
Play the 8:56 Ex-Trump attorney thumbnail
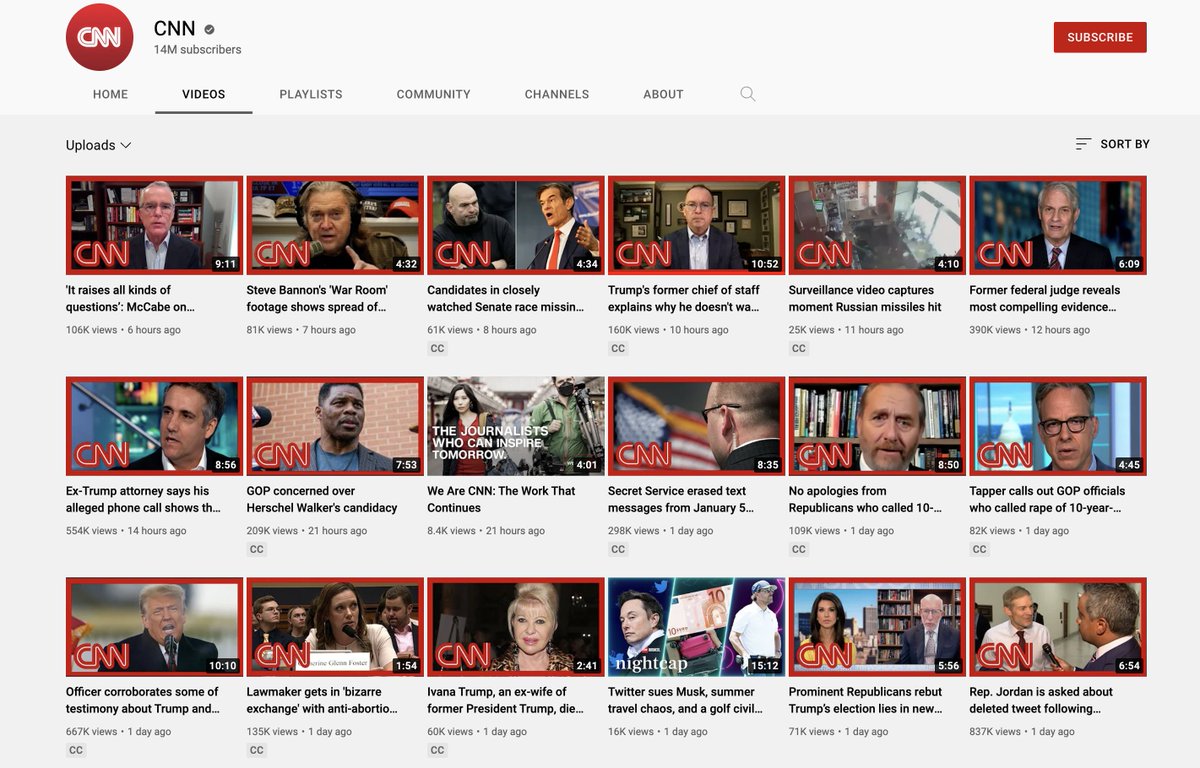(154, 426)
